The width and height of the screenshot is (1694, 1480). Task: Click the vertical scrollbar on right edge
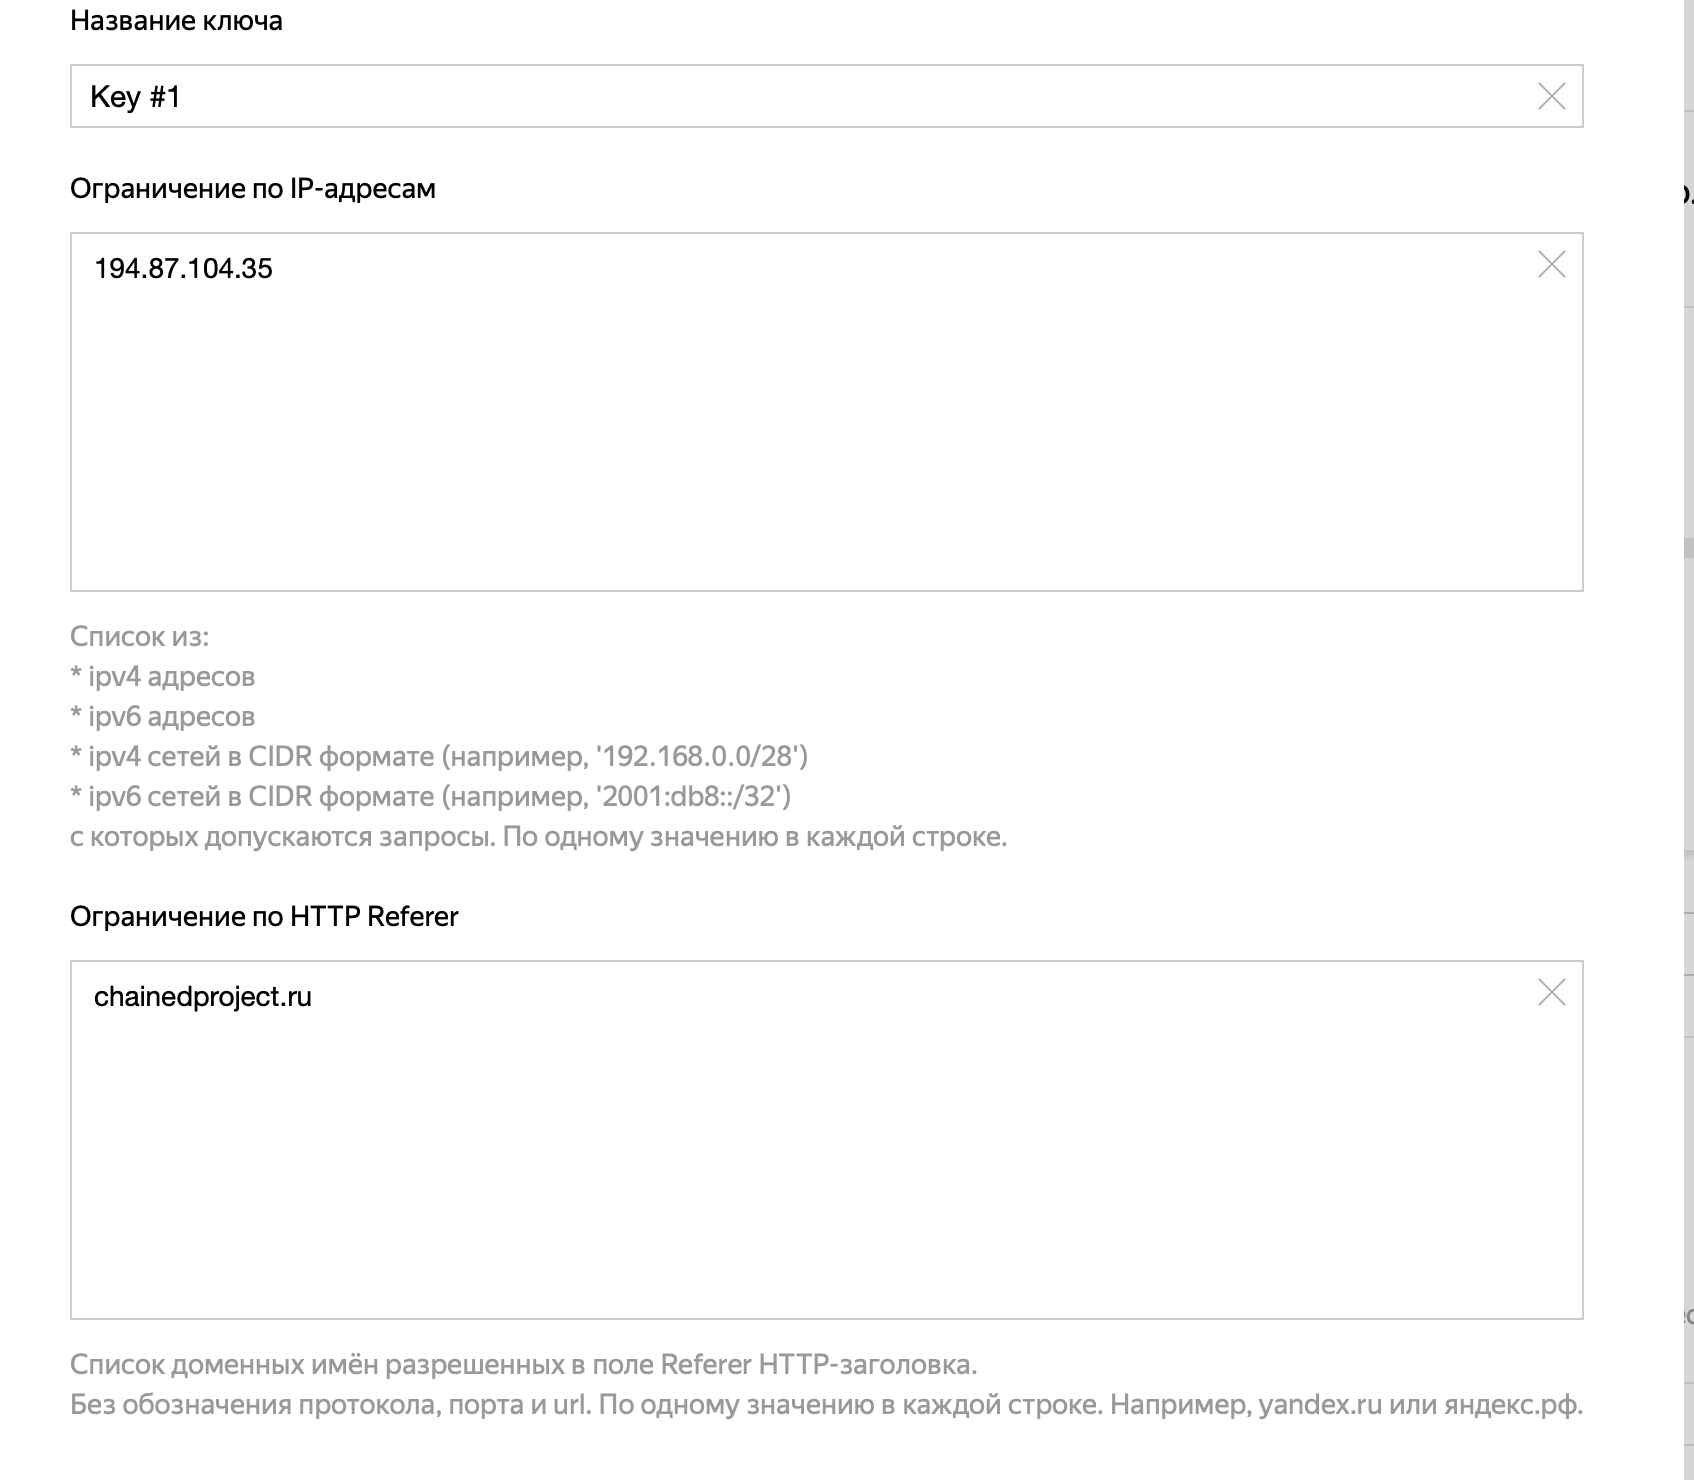1688,548
